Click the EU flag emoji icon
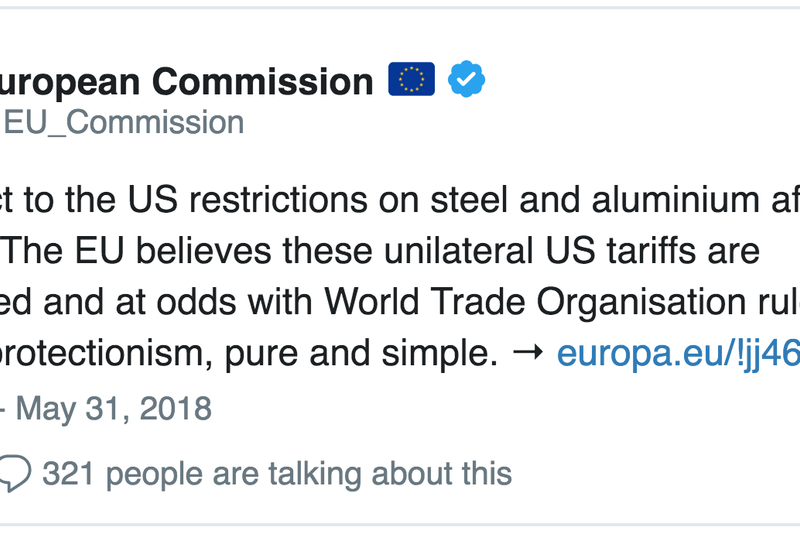The width and height of the screenshot is (800, 534). pos(412,79)
